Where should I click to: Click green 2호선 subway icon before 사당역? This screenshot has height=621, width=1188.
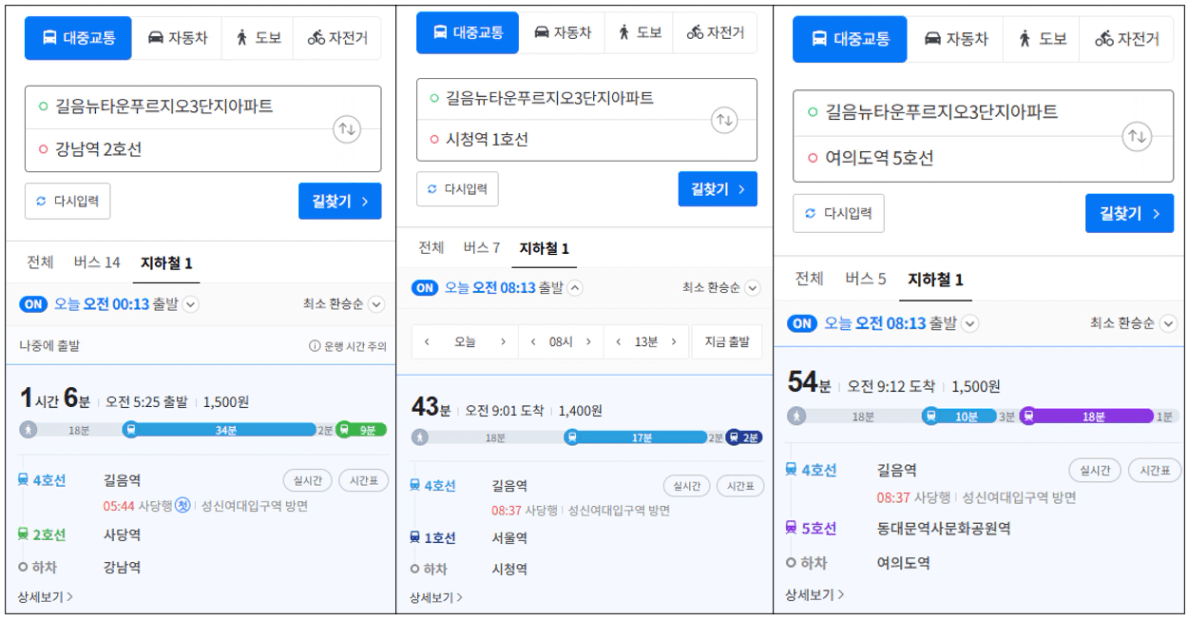[x=23, y=534]
